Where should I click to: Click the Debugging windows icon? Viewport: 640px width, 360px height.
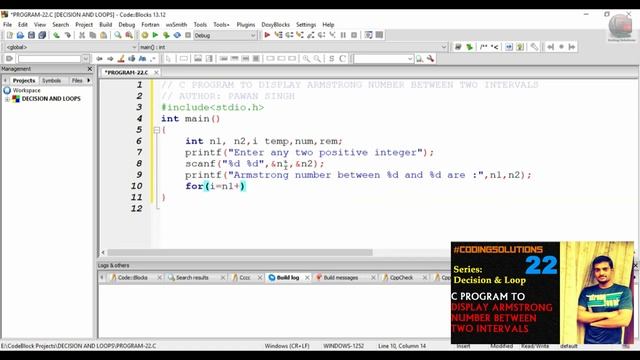(369, 36)
